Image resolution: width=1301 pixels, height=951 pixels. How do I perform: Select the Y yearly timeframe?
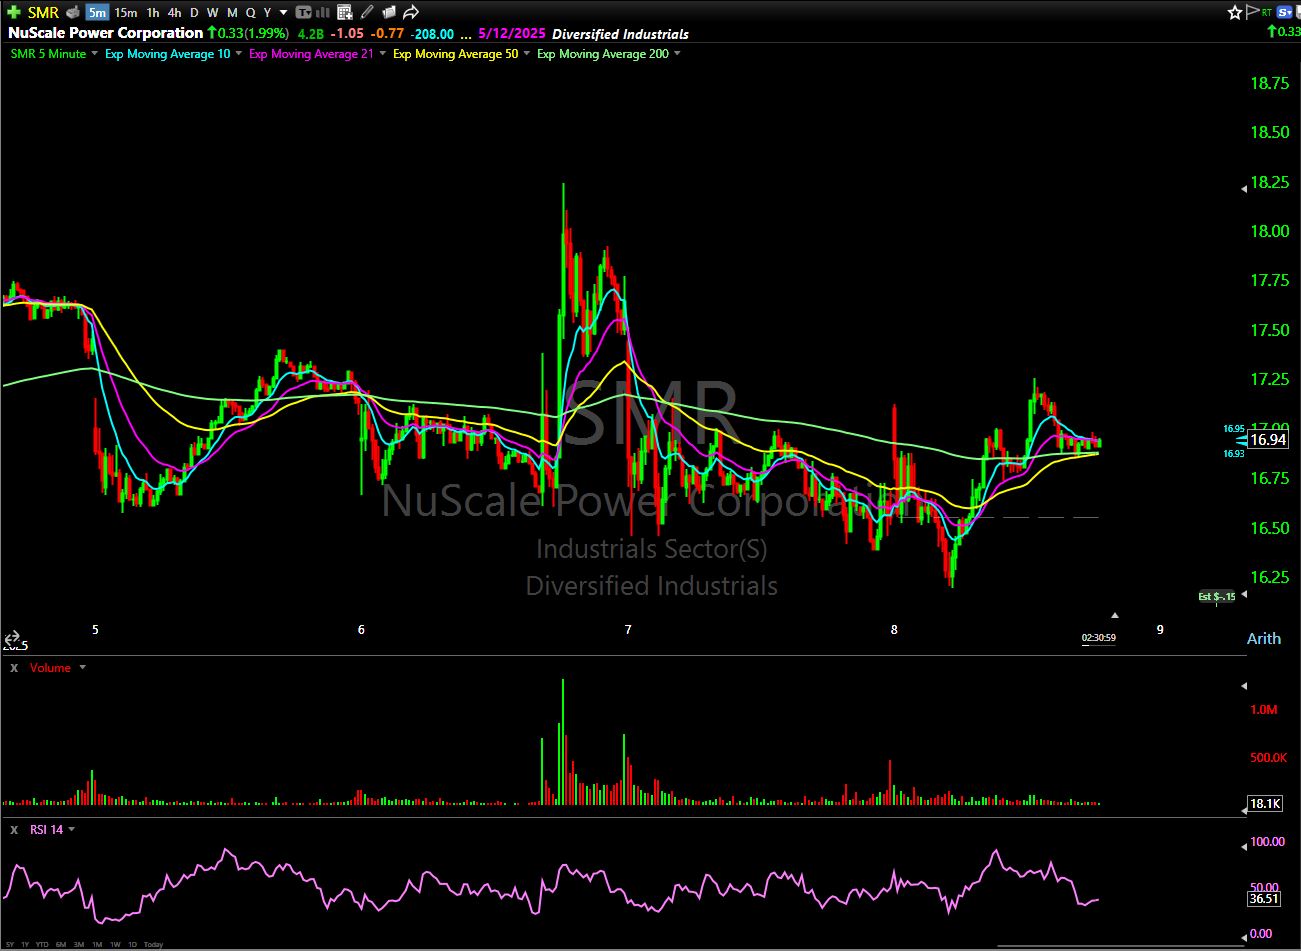click(267, 13)
